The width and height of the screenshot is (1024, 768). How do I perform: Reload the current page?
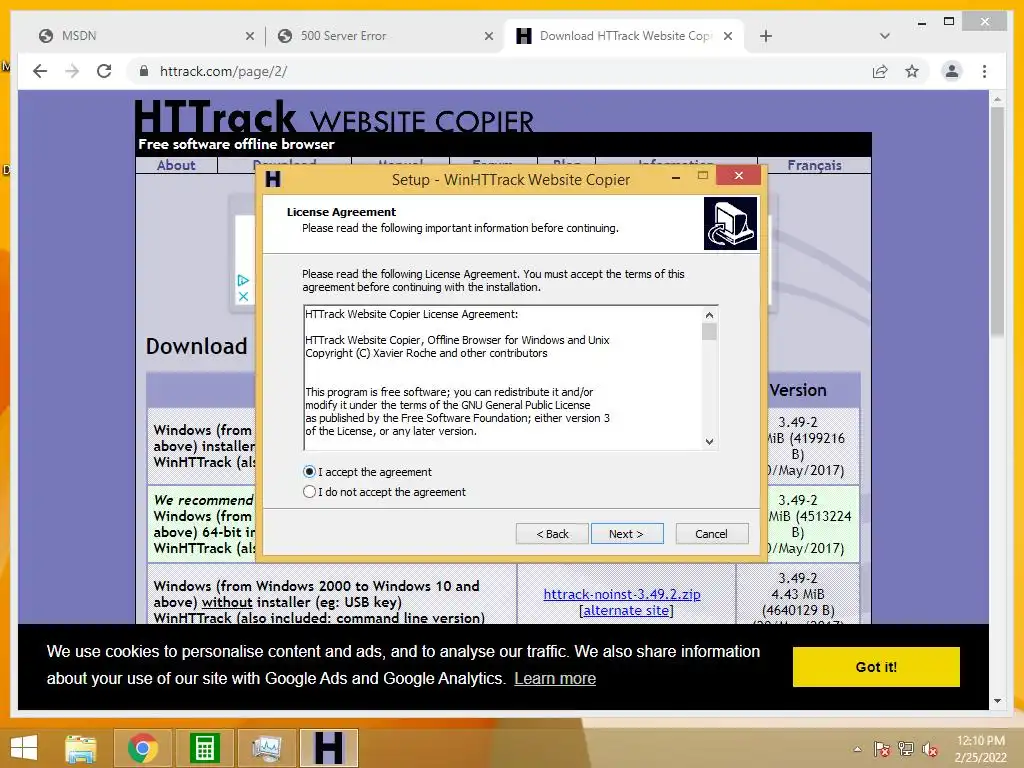click(104, 71)
